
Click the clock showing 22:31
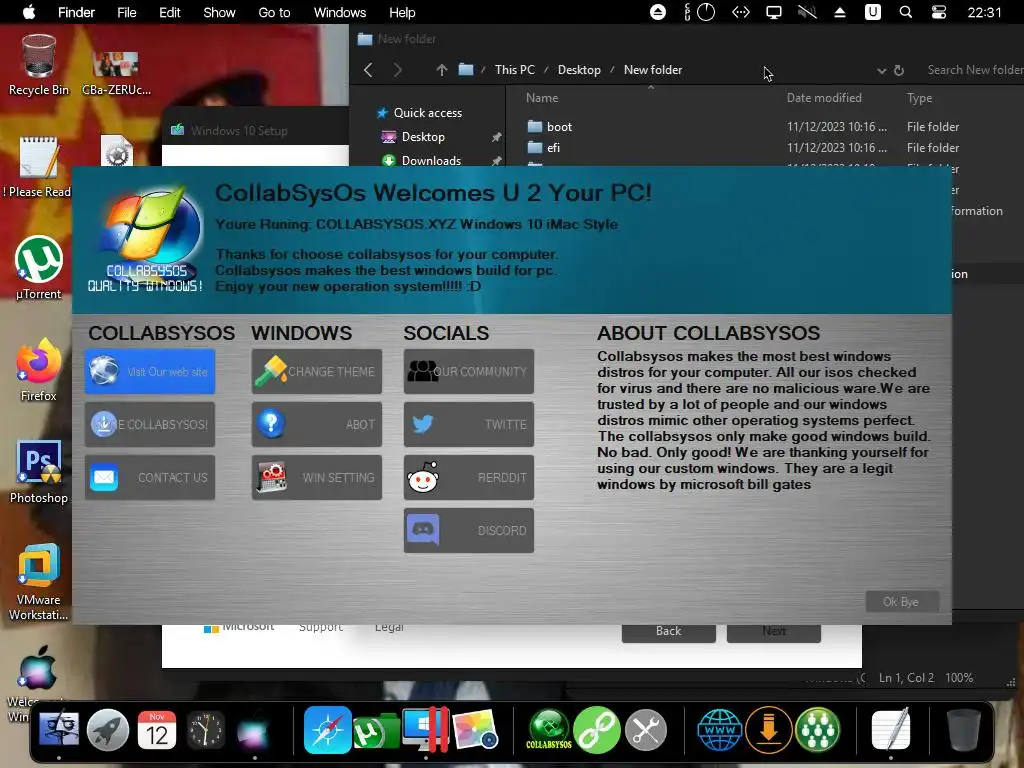[984, 12]
